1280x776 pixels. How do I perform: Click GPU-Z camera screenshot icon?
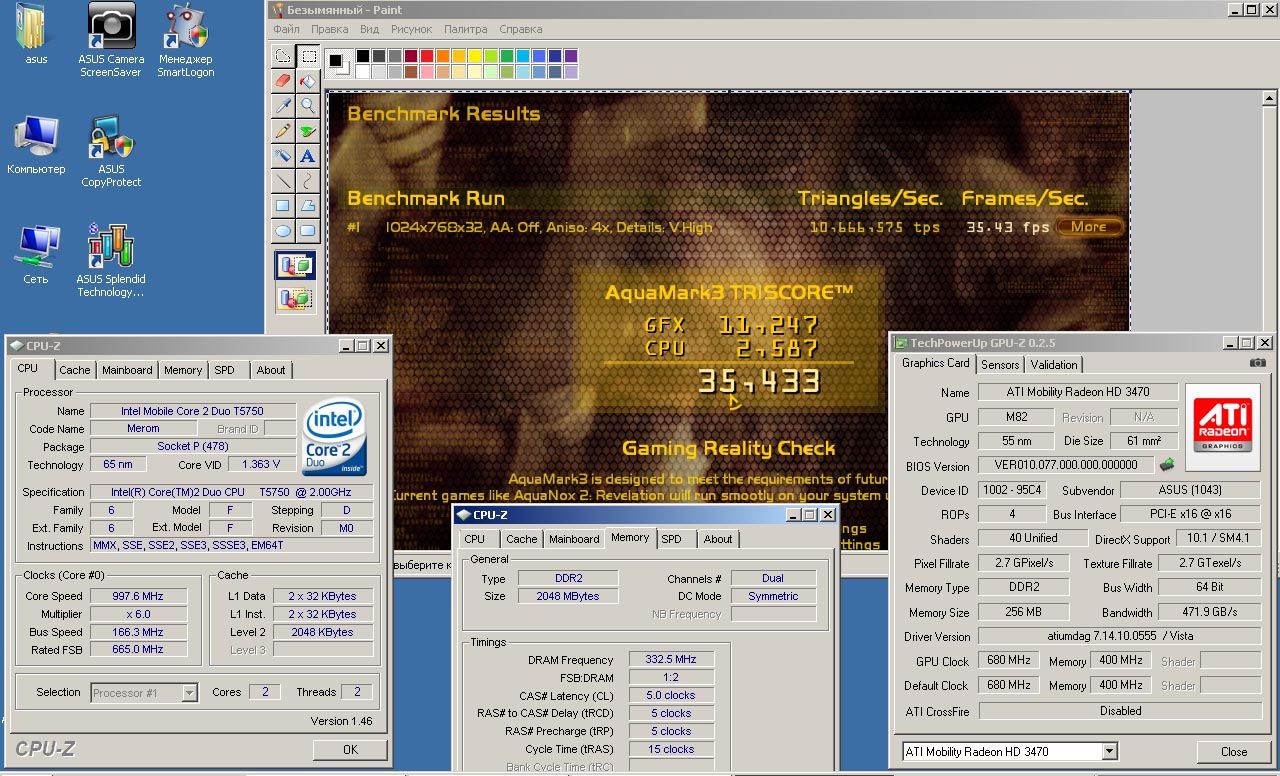[1258, 364]
